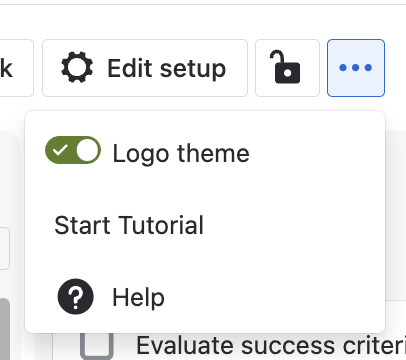Screen dimensions: 406x360
Task: Click the word Help beside the question mark
Action: pyautogui.click(x=138, y=297)
